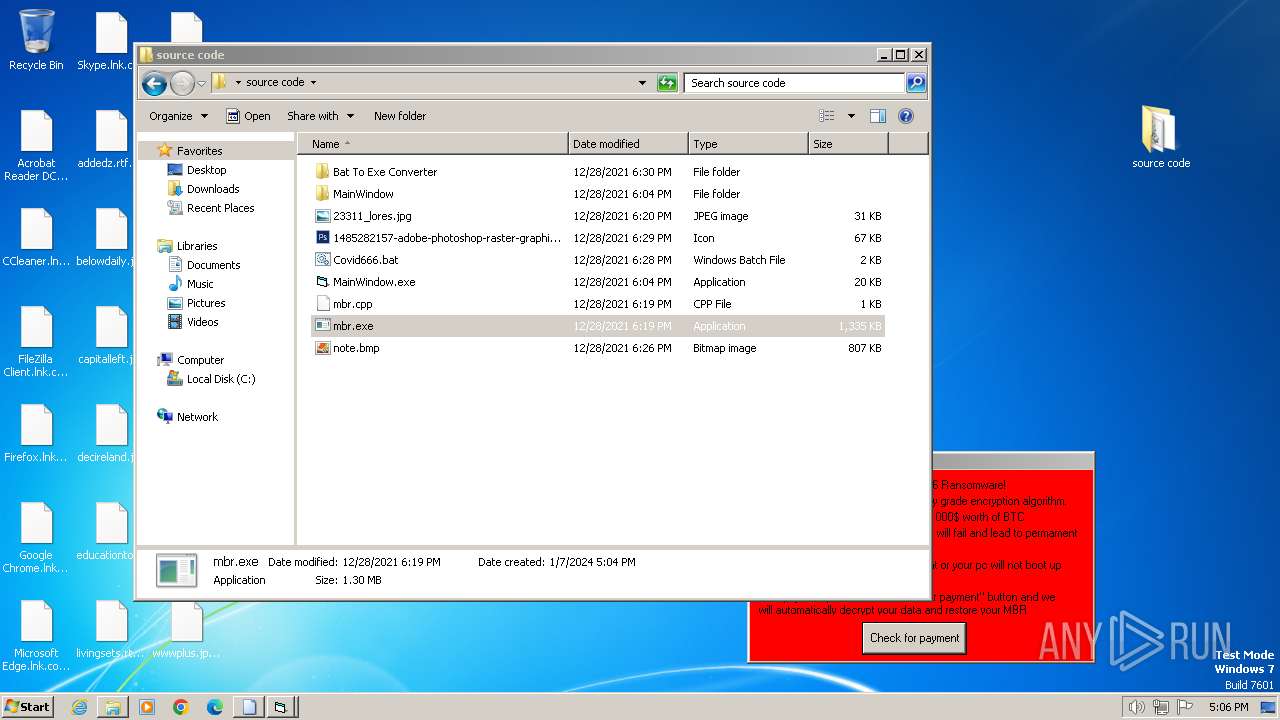Select Network in navigation pane

click(x=197, y=417)
